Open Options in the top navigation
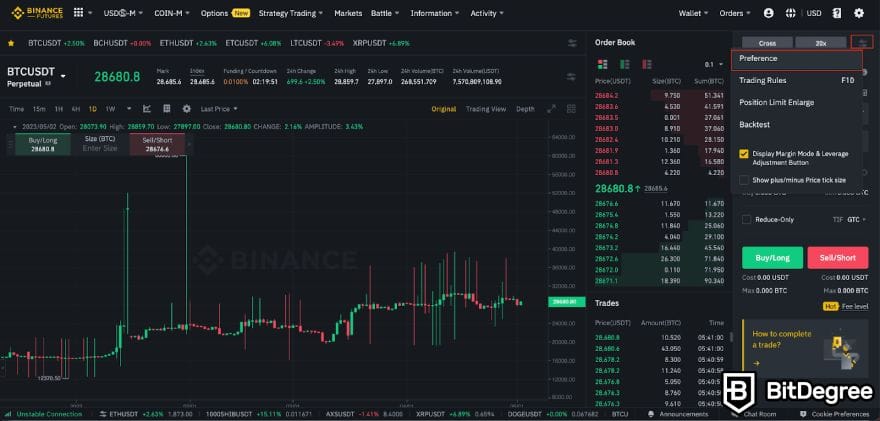The image size is (880, 421). pos(214,13)
